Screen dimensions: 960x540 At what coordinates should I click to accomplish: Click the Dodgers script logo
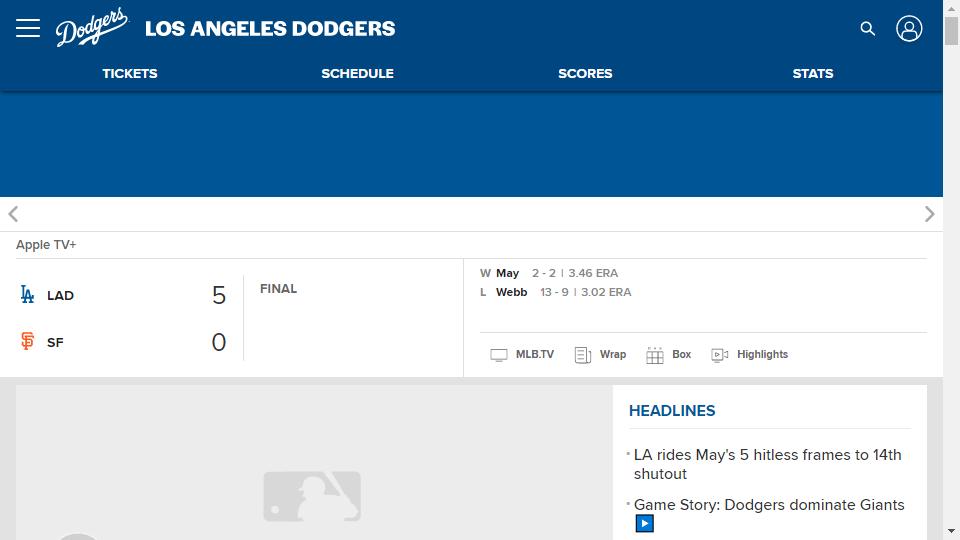click(x=92, y=28)
